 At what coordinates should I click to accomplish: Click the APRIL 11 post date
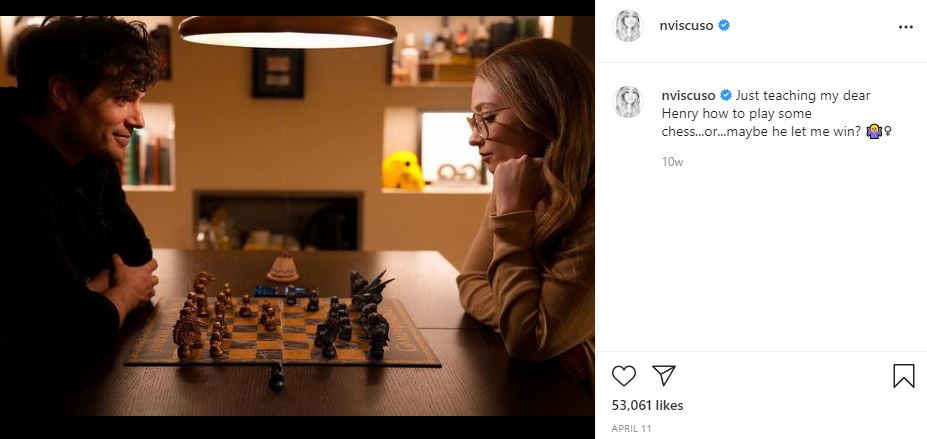tap(631, 429)
